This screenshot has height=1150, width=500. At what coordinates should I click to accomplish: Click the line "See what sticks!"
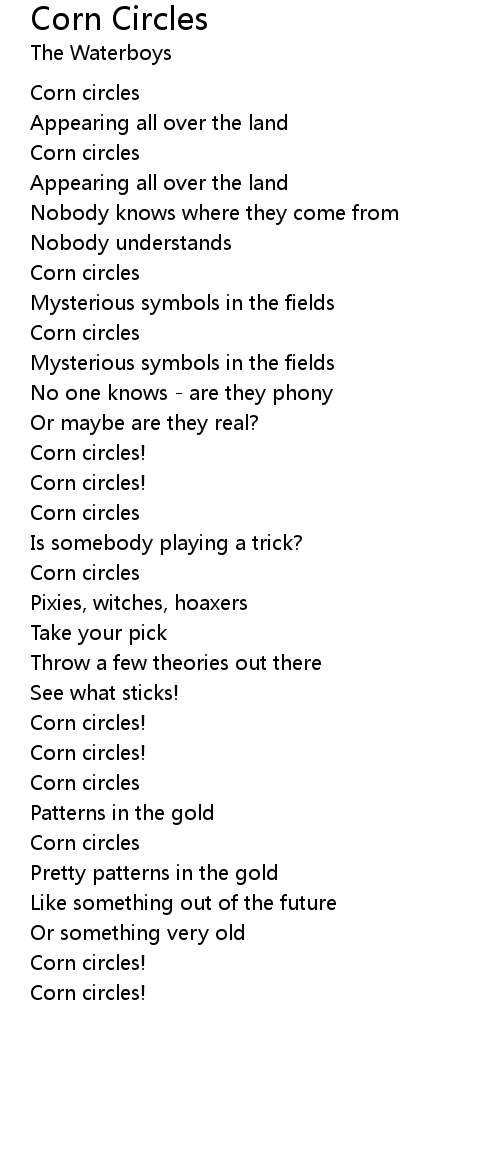point(105,693)
